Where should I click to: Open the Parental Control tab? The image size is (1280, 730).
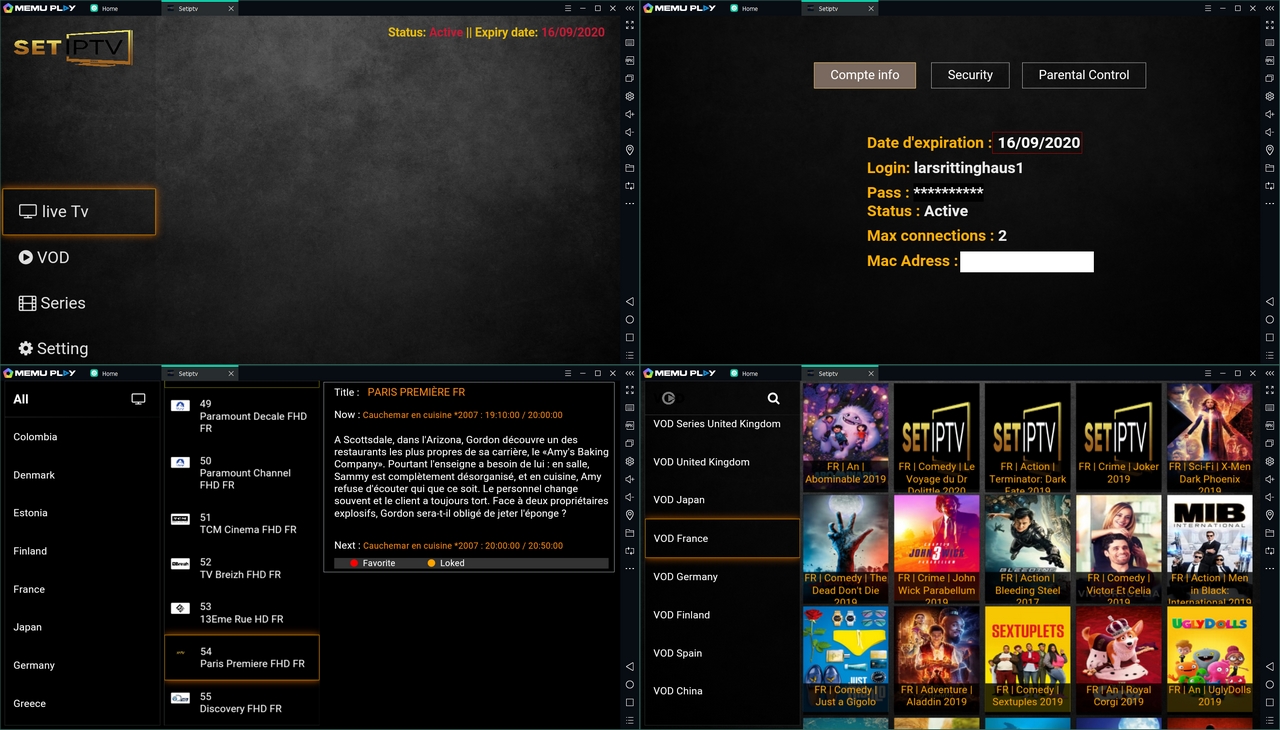1084,75
